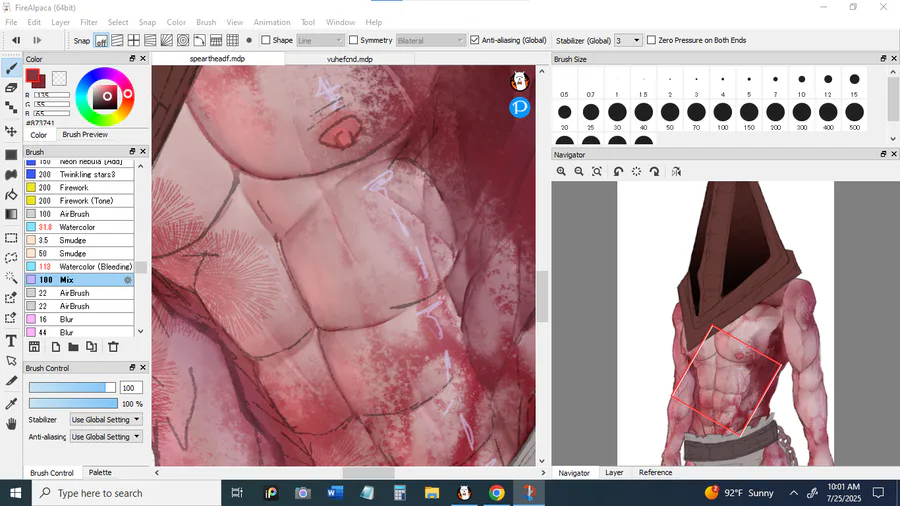Viewport: 900px width, 506px height.
Task: Click the Windows search box
Action: 126,493
